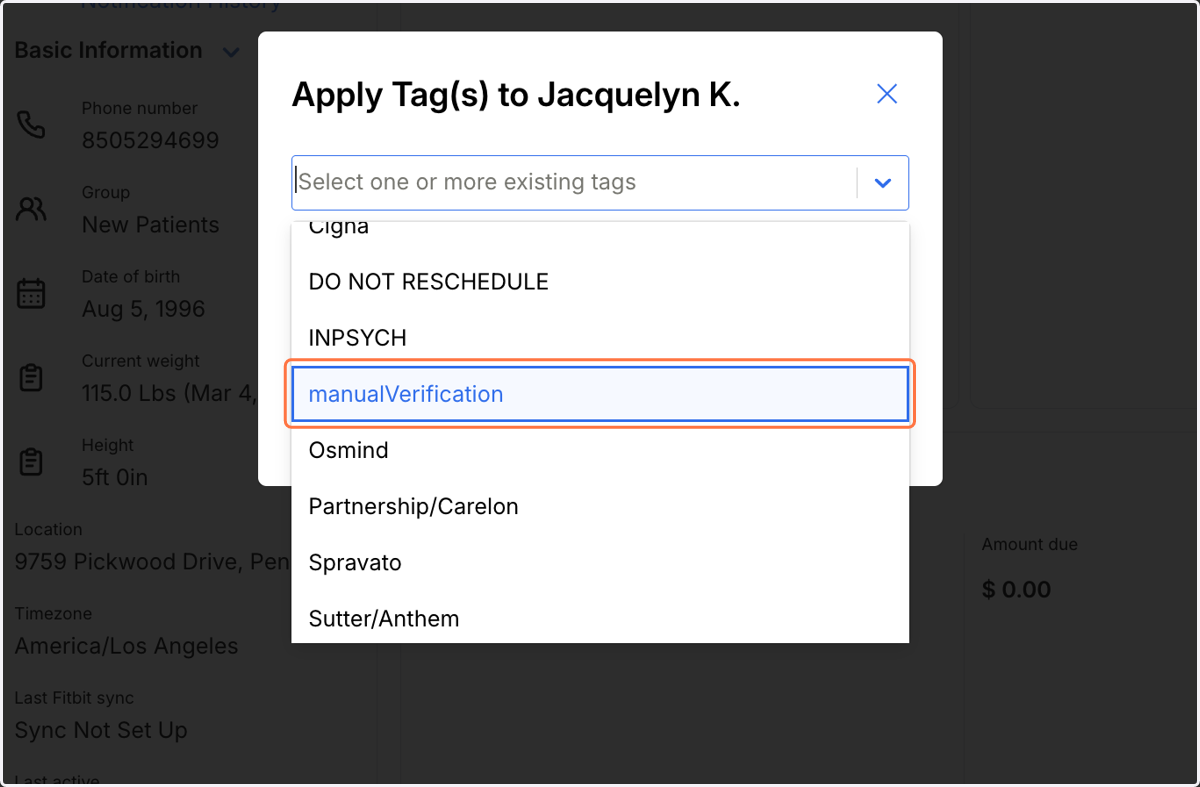Click the clipboard icon beside Height
The height and width of the screenshot is (787, 1200).
(31, 462)
